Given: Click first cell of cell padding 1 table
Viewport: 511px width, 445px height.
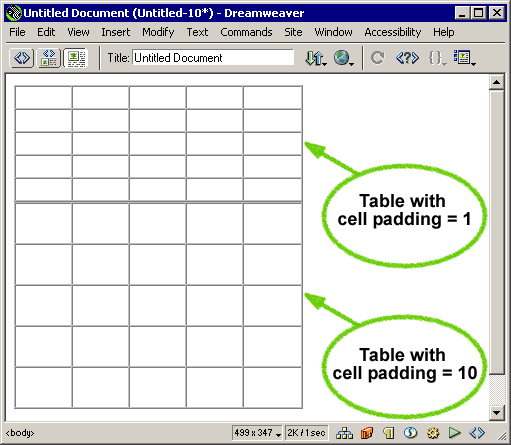Looking at the screenshot, I should click(x=43, y=97).
